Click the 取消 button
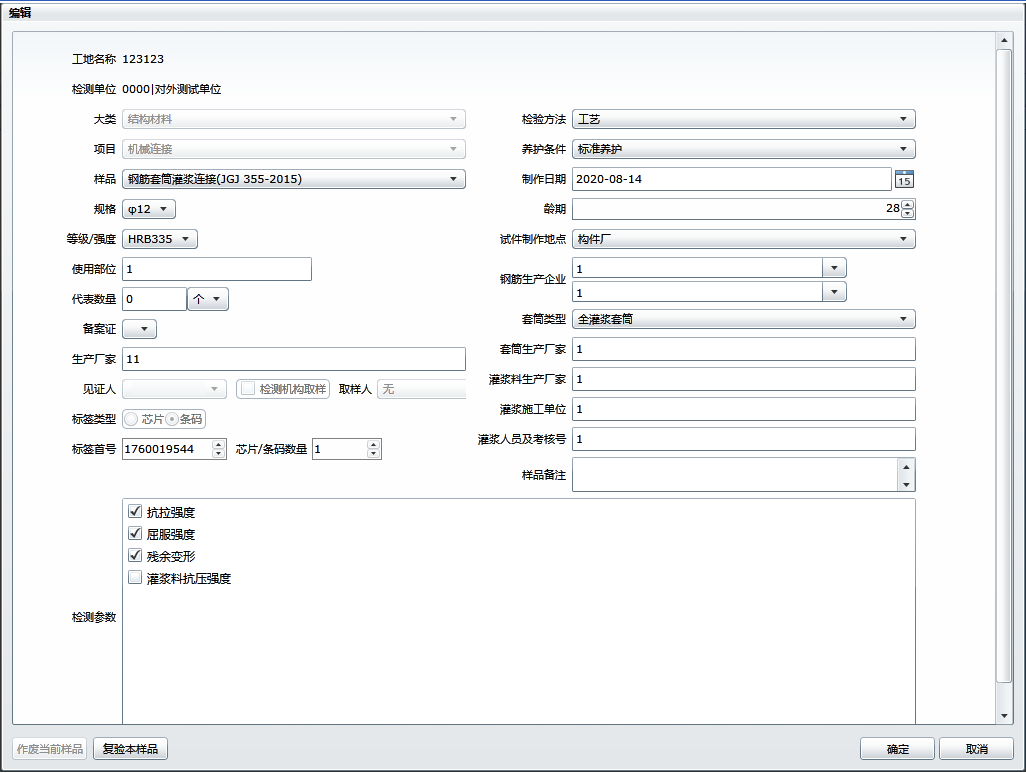 click(x=976, y=749)
